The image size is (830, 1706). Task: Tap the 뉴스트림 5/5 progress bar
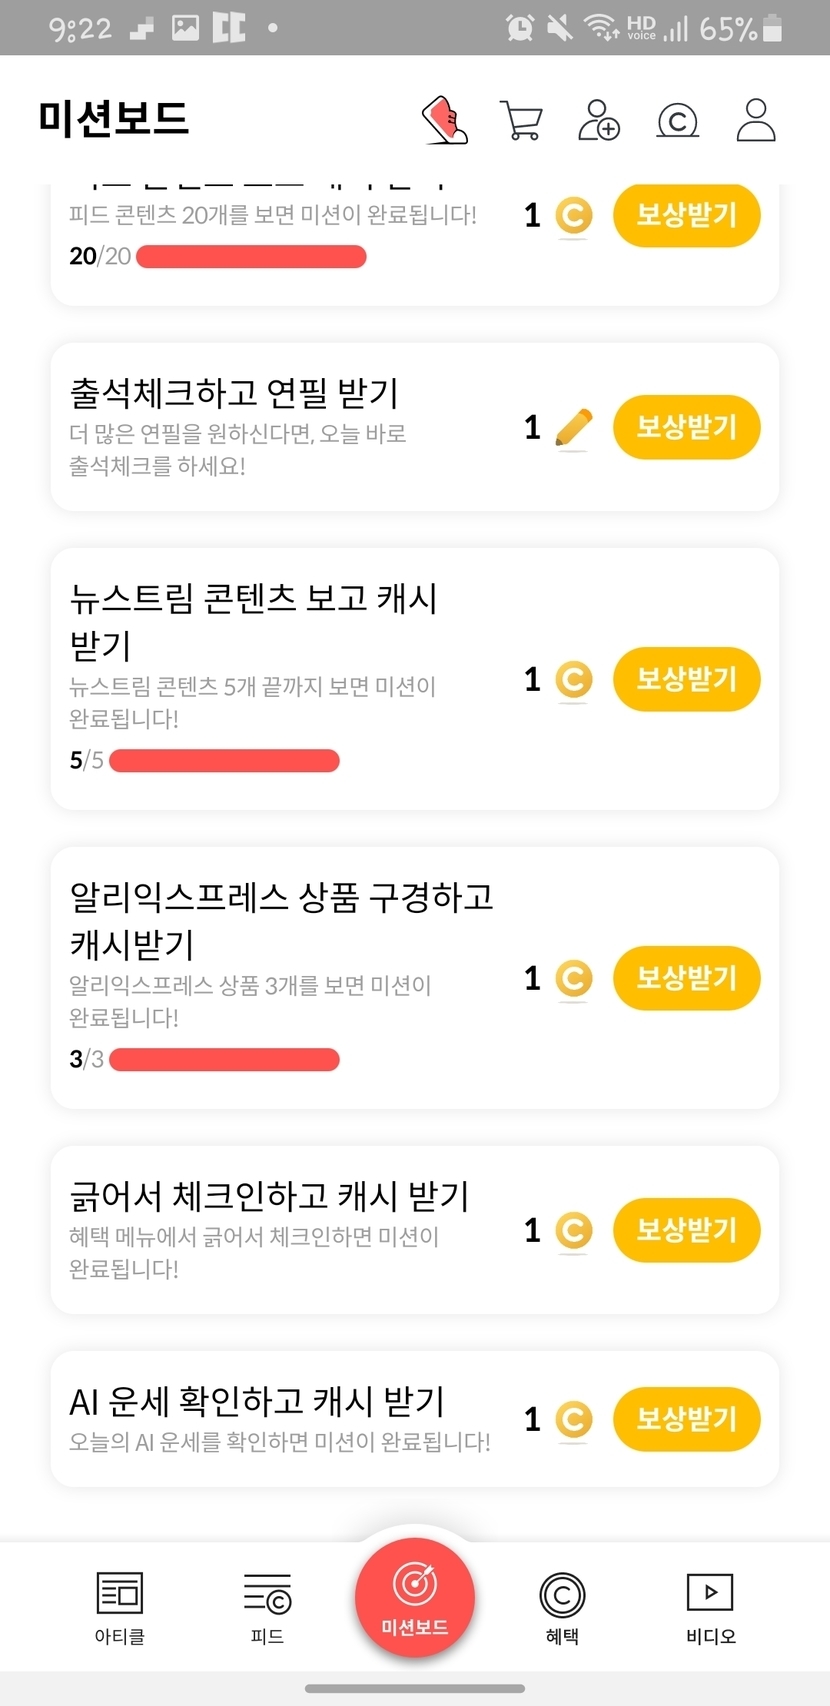coord(224,761)
